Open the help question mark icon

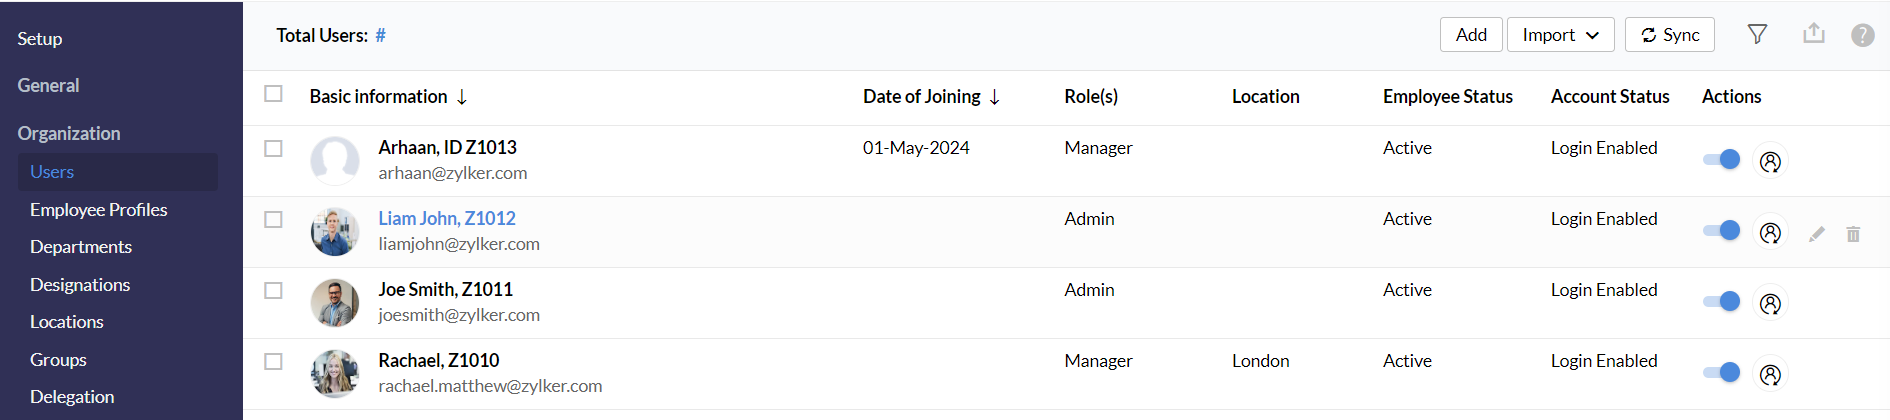pyautogui.click(x=1862, y=35)
